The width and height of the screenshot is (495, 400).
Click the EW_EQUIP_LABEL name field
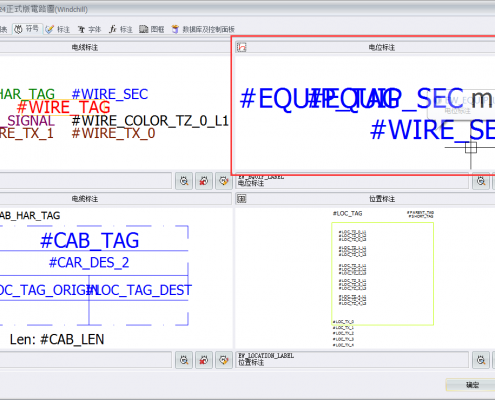pyautogui.click(x=352, y=181)
